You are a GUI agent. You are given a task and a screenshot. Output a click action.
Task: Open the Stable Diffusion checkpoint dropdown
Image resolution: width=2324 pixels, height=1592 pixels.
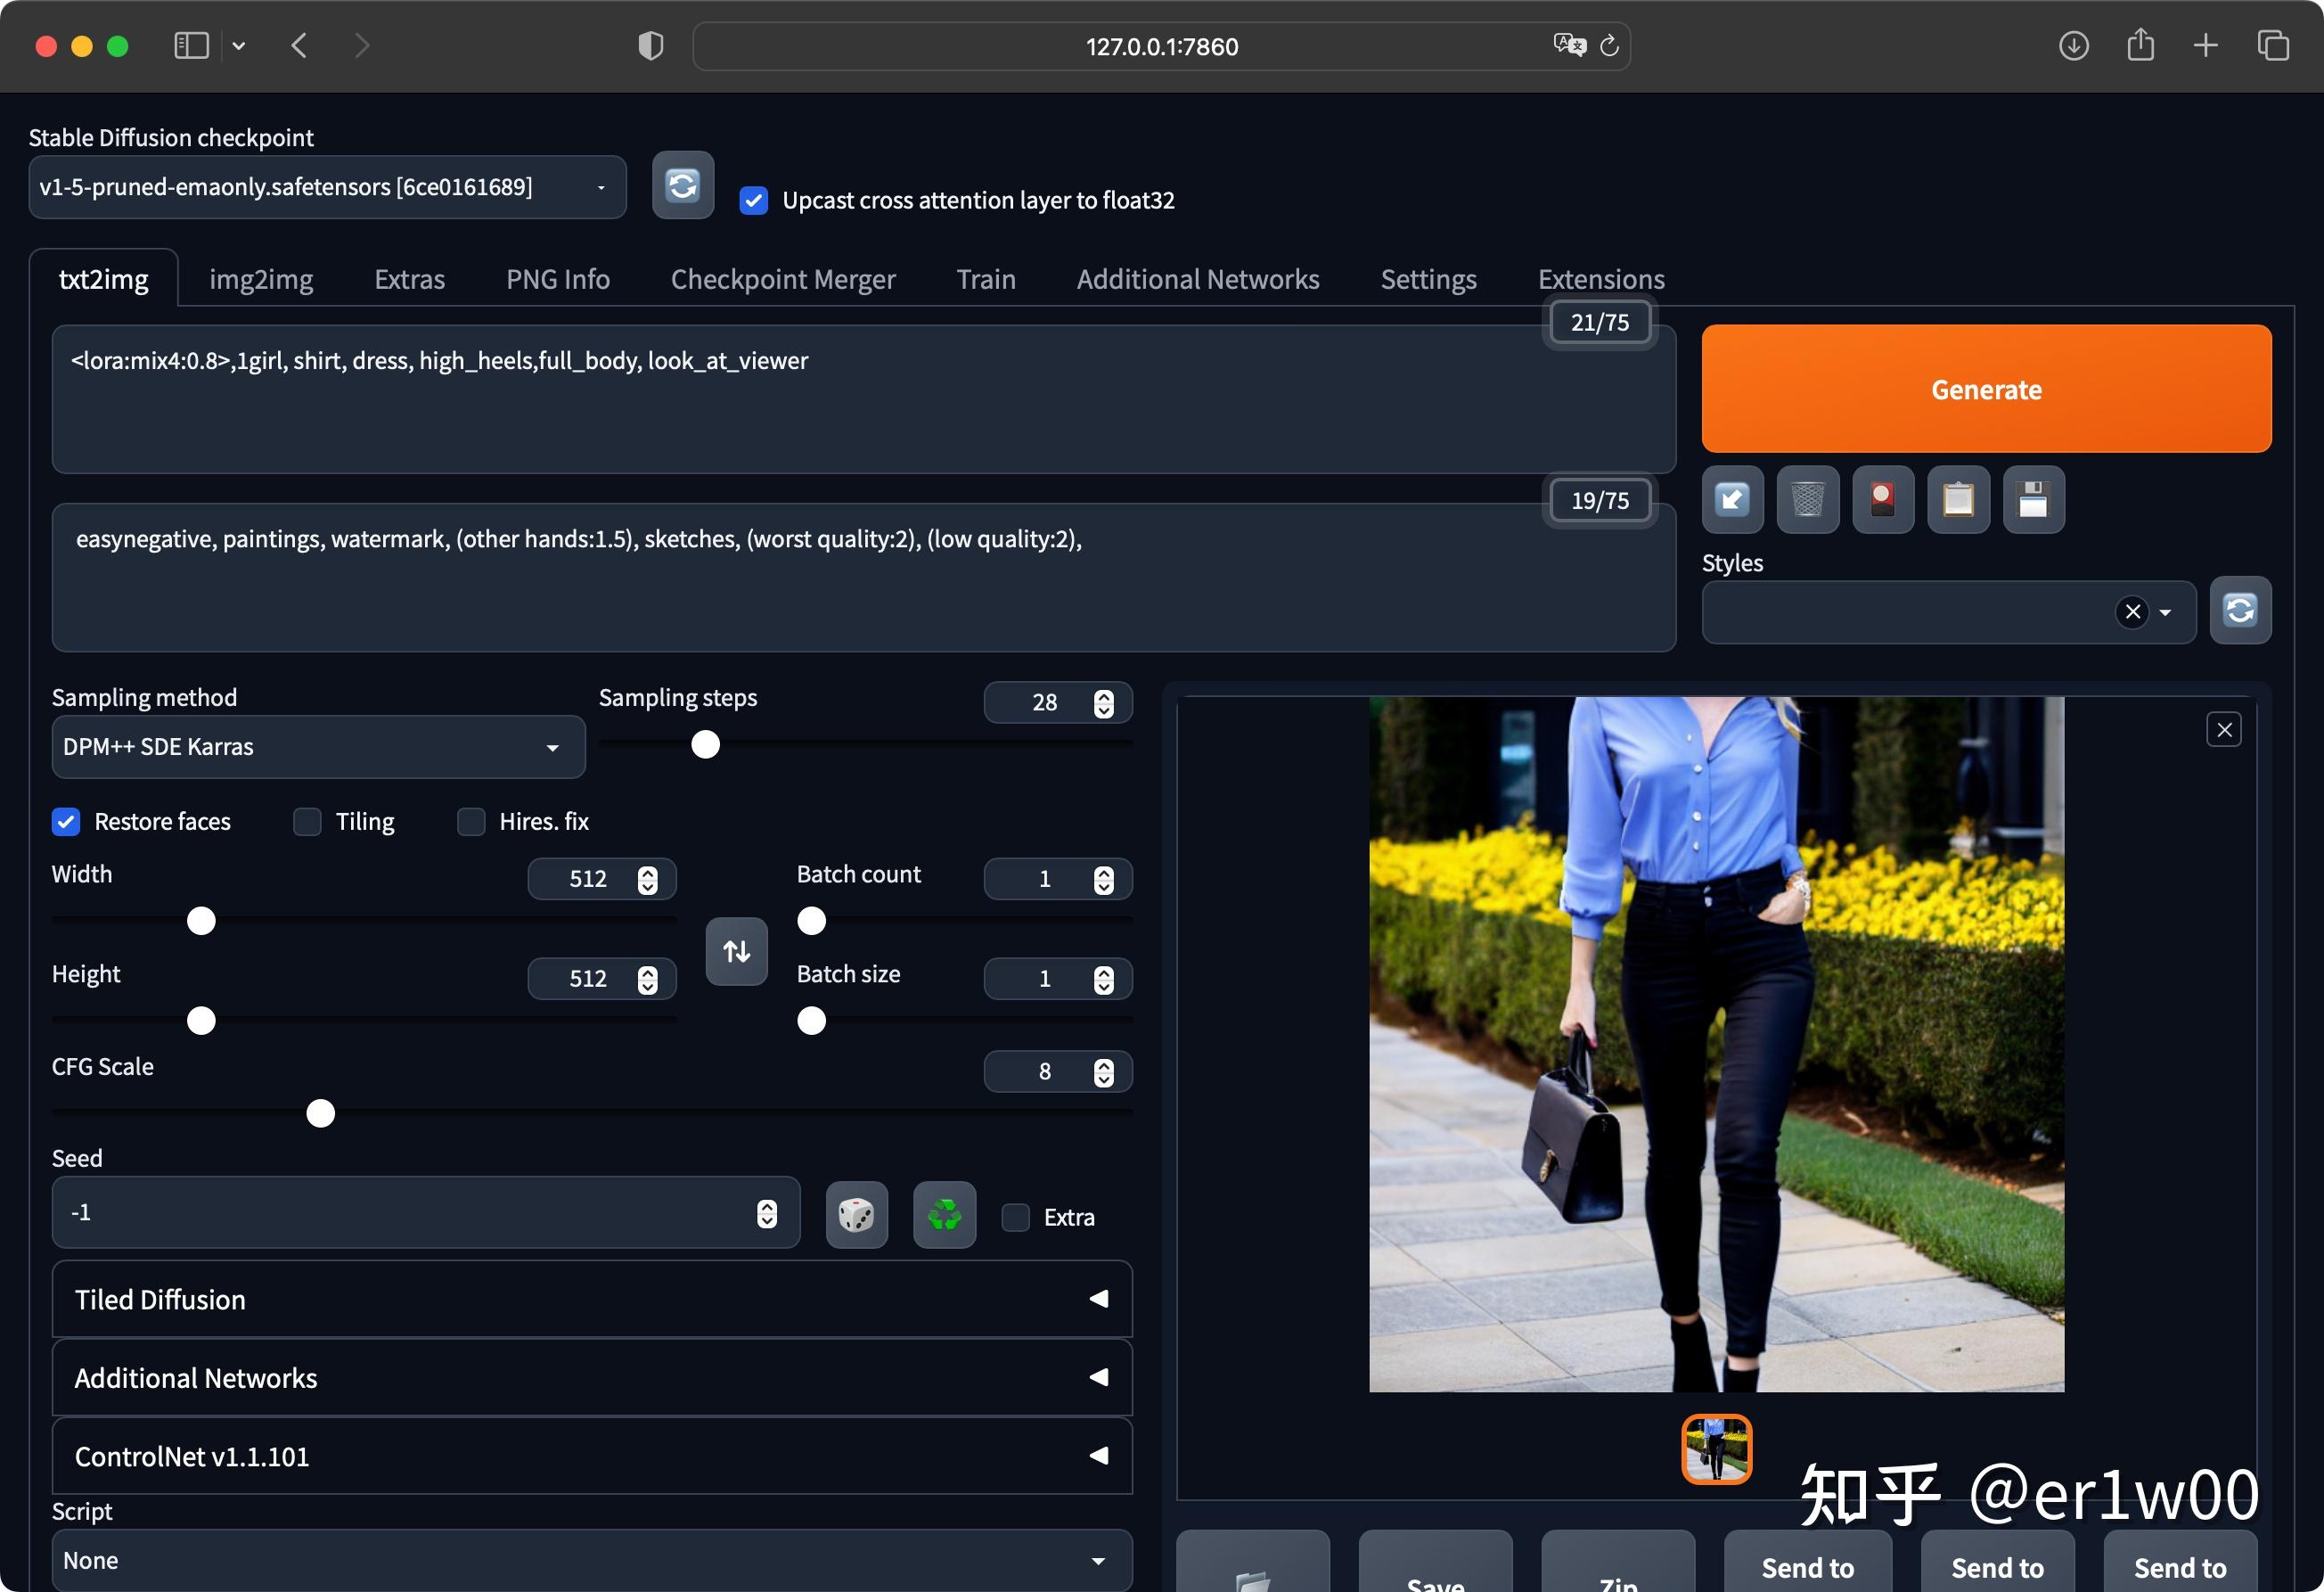click(x=327, y=187)
